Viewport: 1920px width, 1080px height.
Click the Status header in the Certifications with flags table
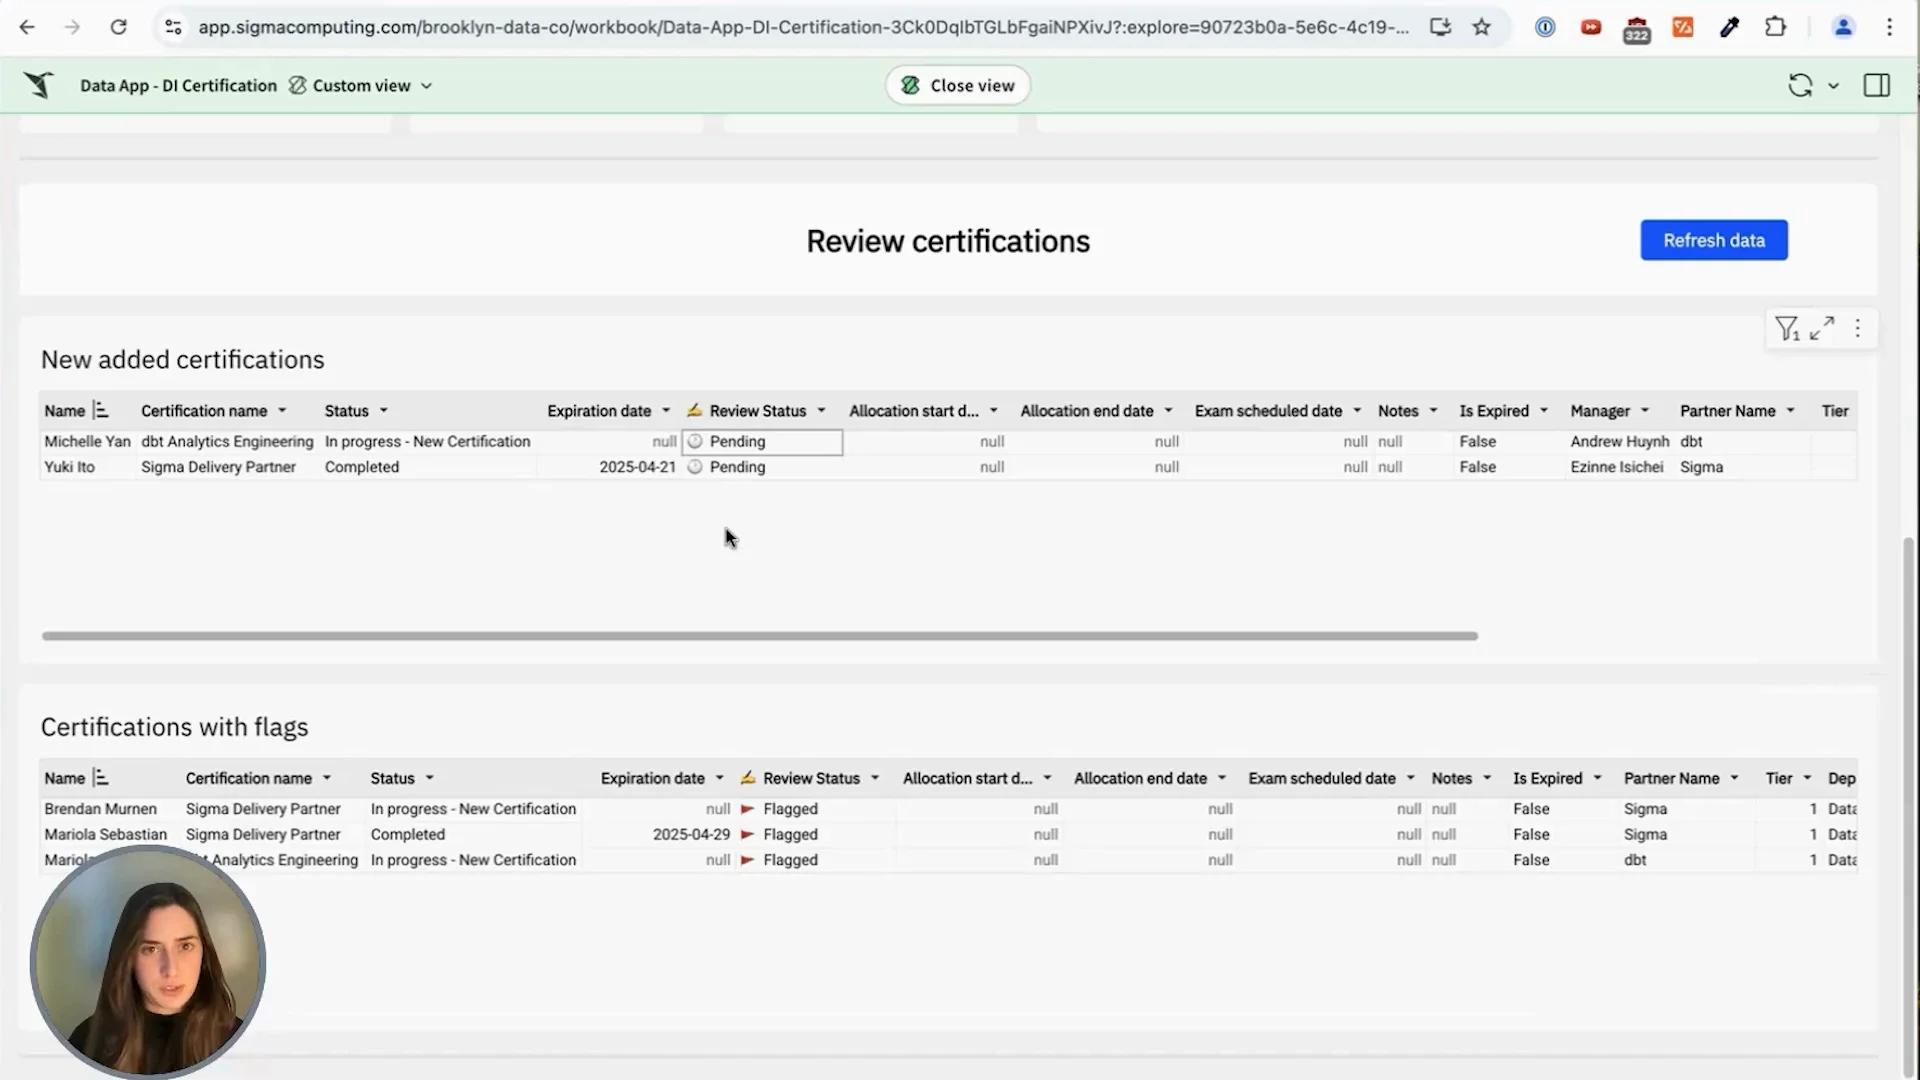pos(392,778)
